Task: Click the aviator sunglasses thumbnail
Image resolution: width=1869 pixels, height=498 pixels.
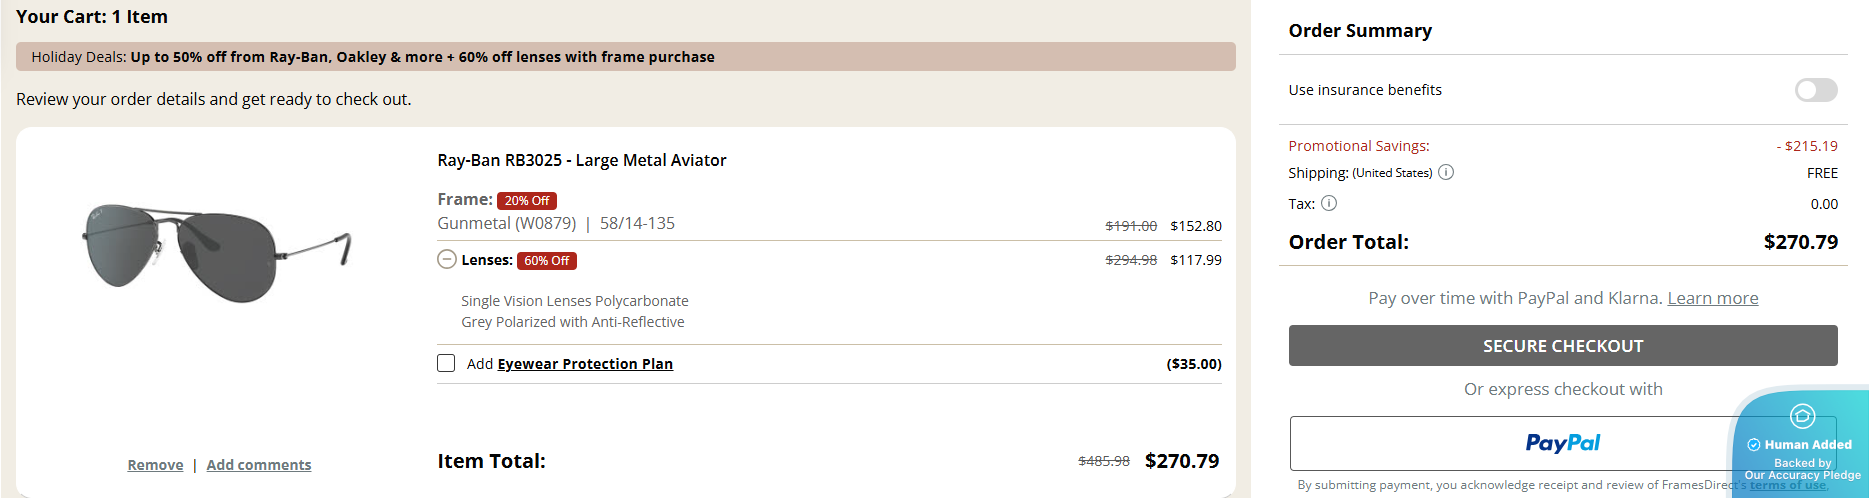Action: (216, 253)
